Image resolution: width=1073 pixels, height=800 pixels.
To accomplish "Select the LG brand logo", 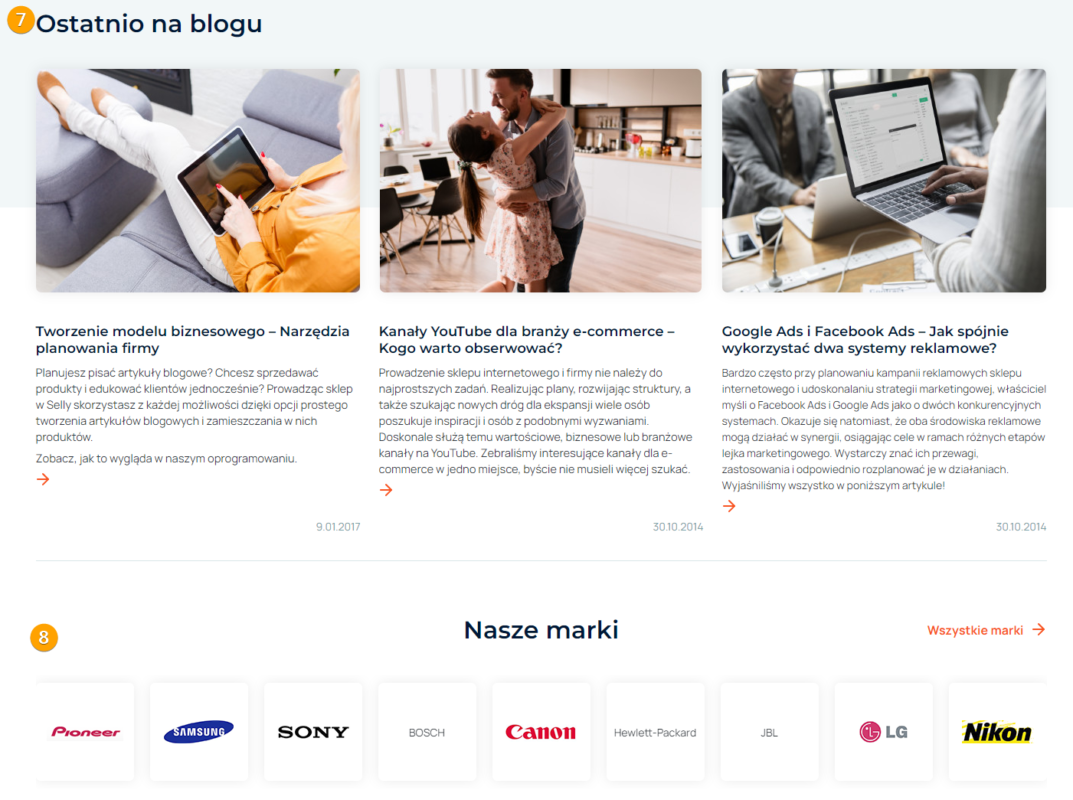I will pyautogui.click(x=883, y=732).
